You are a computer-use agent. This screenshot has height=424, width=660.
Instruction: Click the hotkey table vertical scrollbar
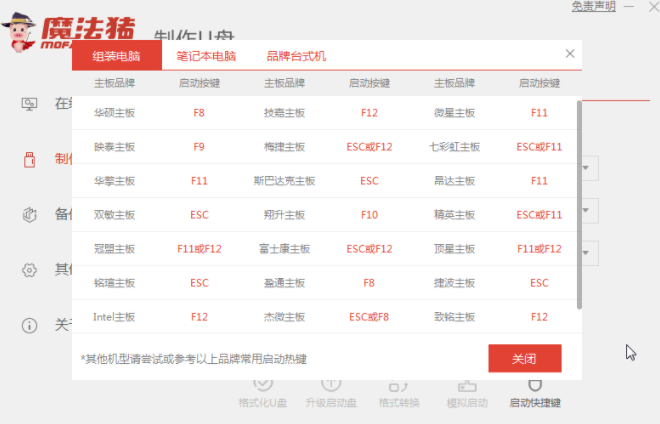coord(580,200)
